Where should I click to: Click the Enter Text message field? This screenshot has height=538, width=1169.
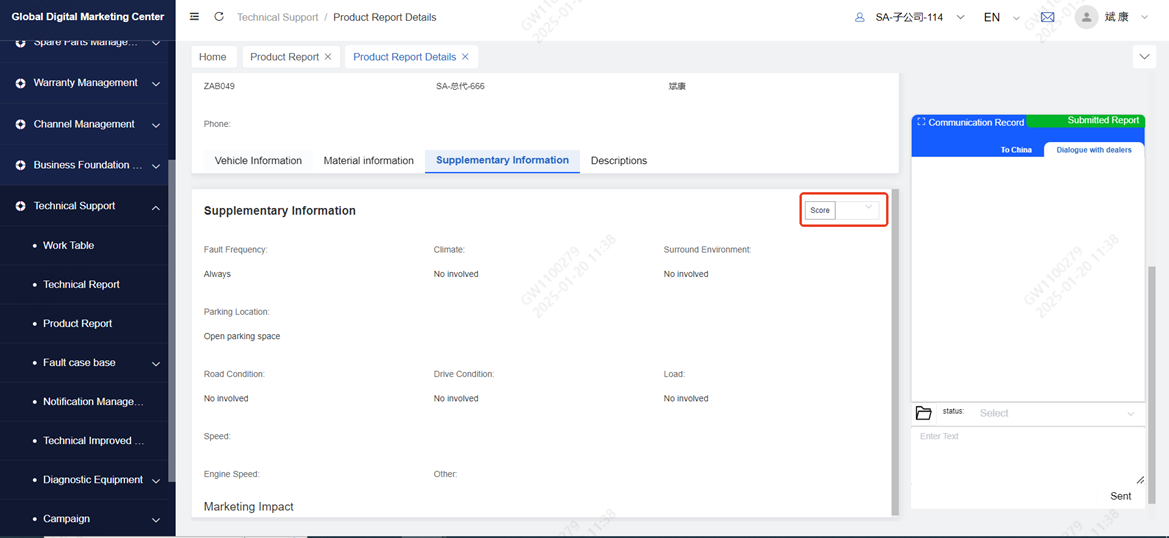[1027, 456]
